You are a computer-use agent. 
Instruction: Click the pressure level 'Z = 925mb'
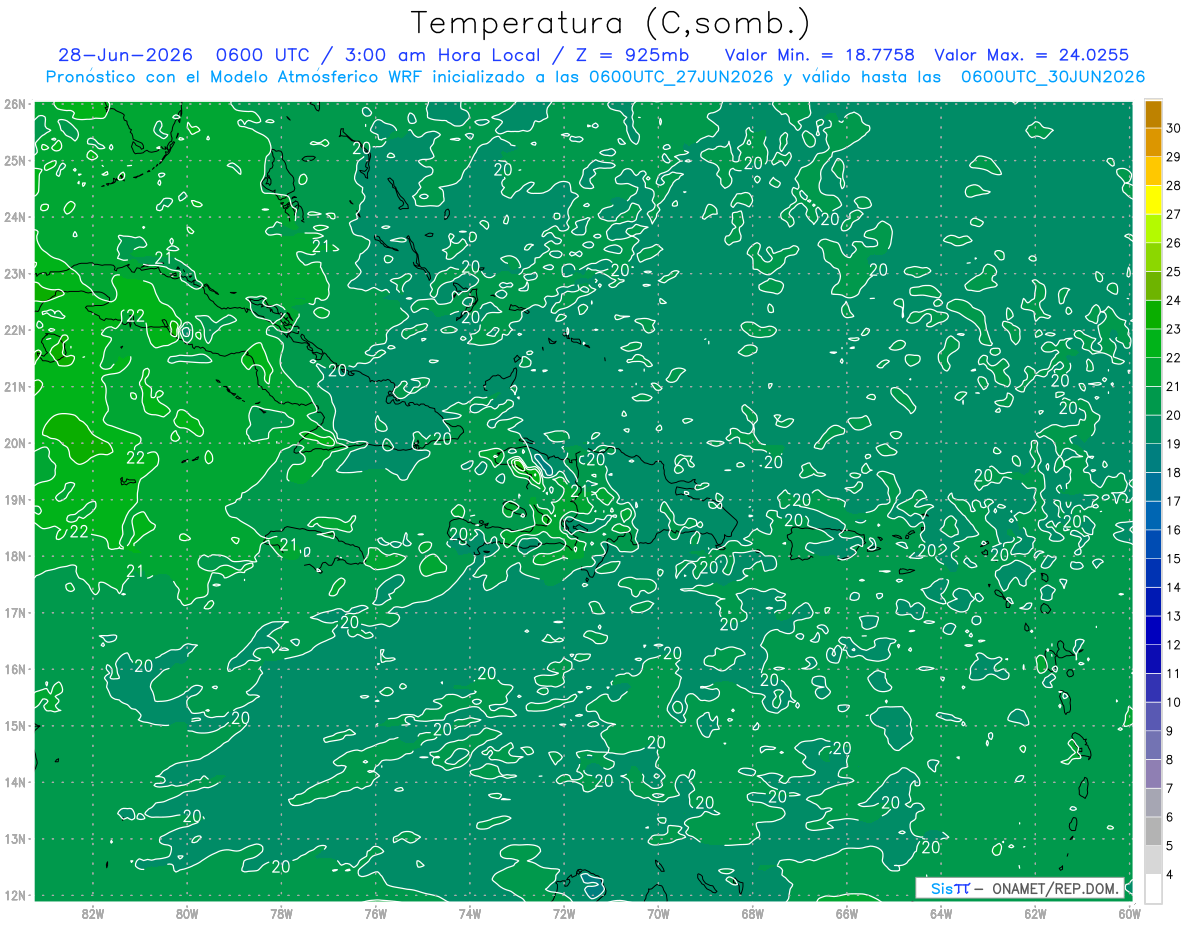pos(632,55)
